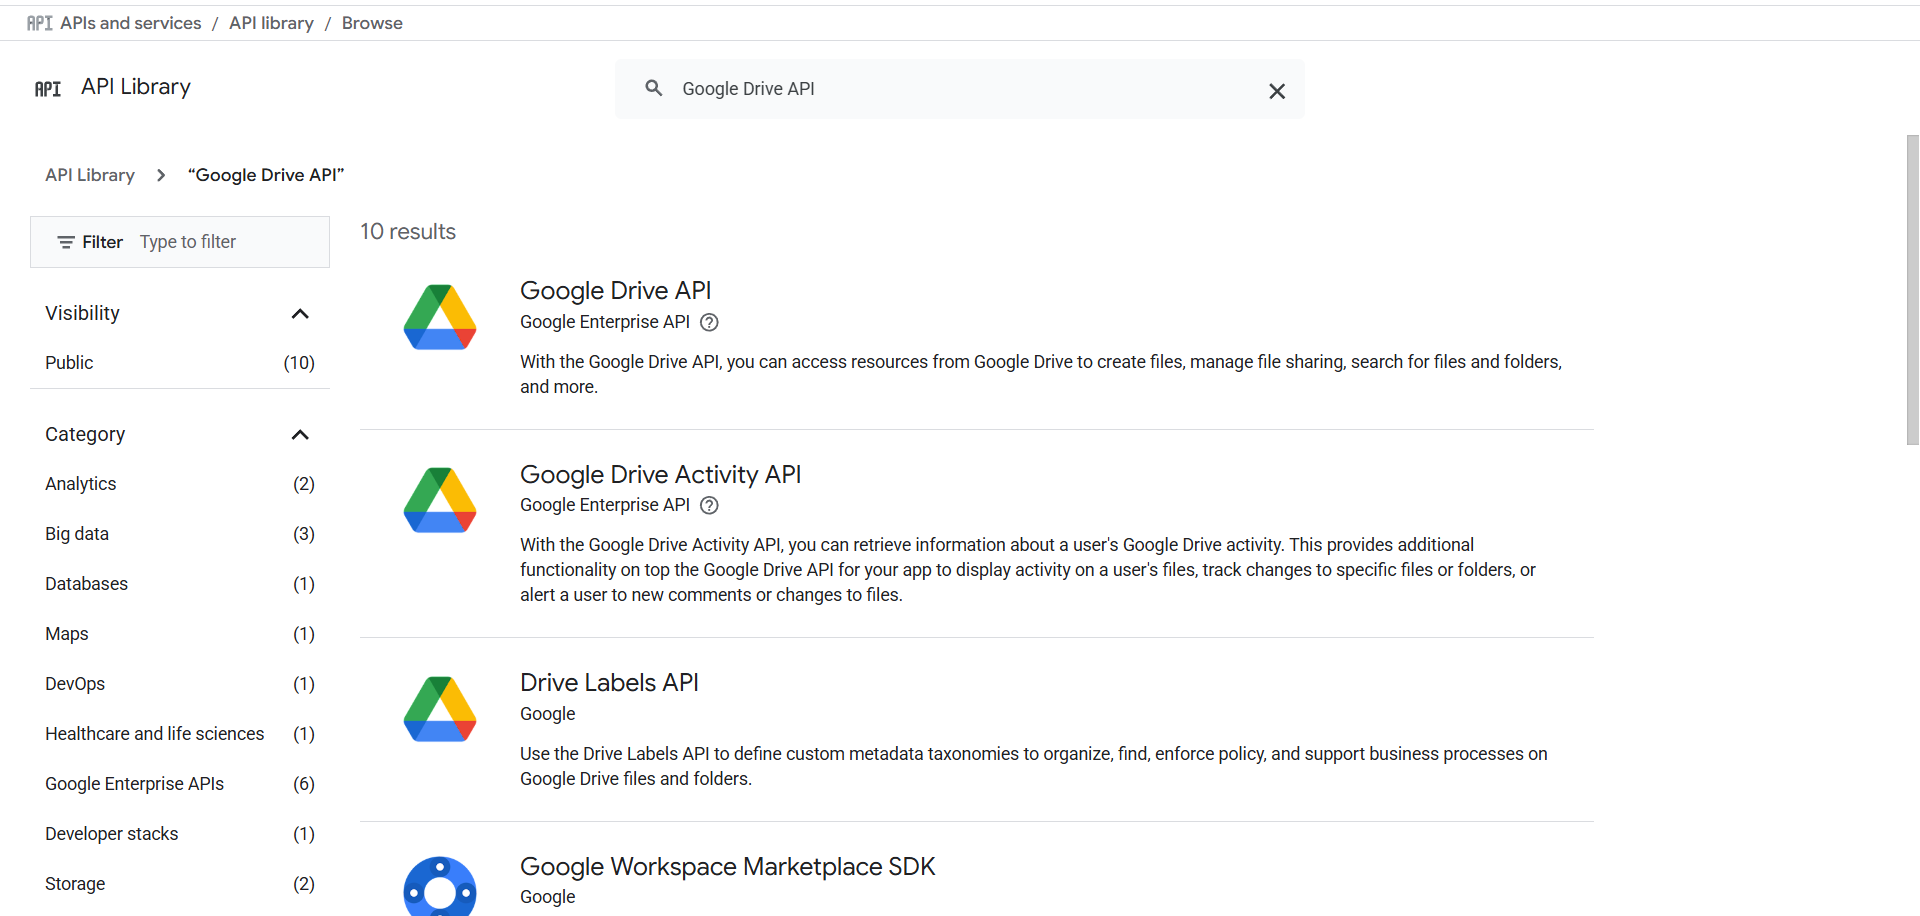Filter by Big data category

[180, 534]
